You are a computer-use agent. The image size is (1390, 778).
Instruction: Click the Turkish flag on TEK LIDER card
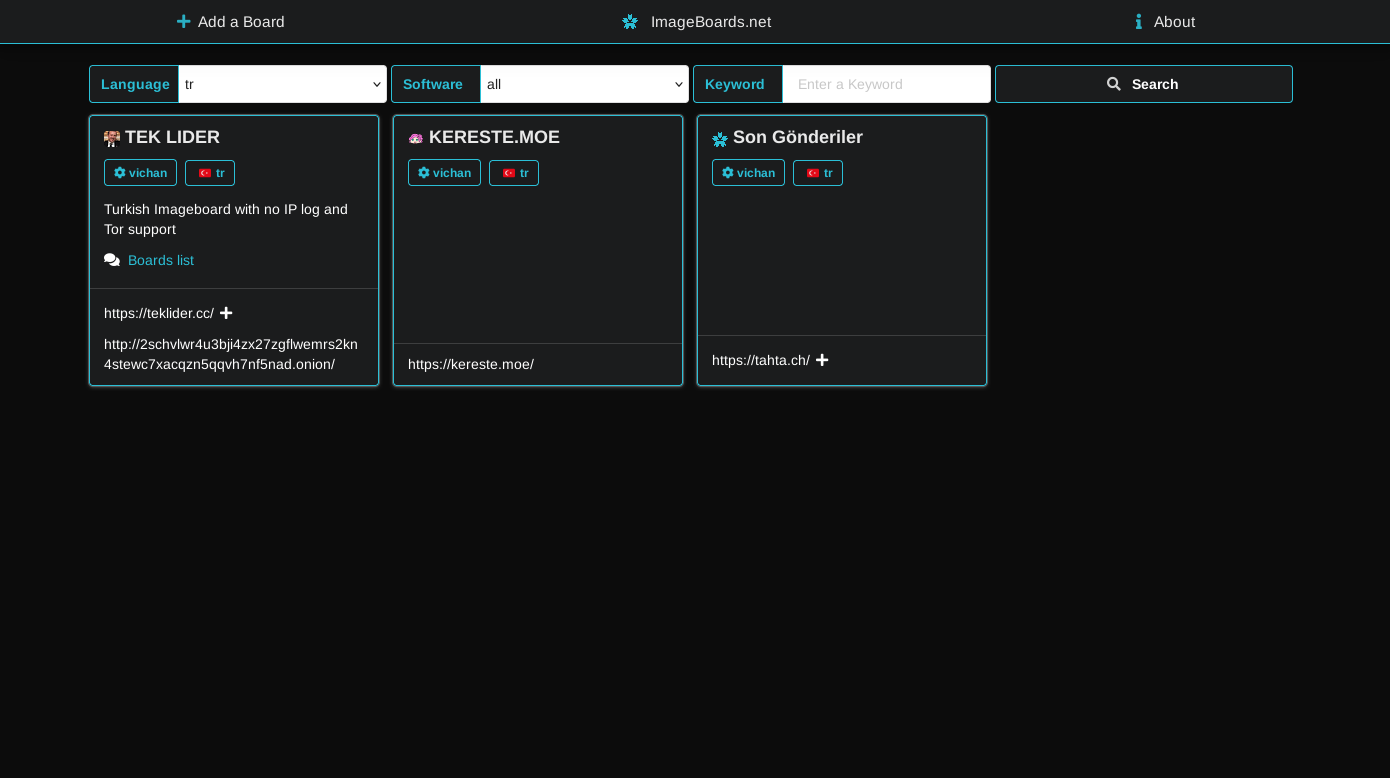point(205,173)
